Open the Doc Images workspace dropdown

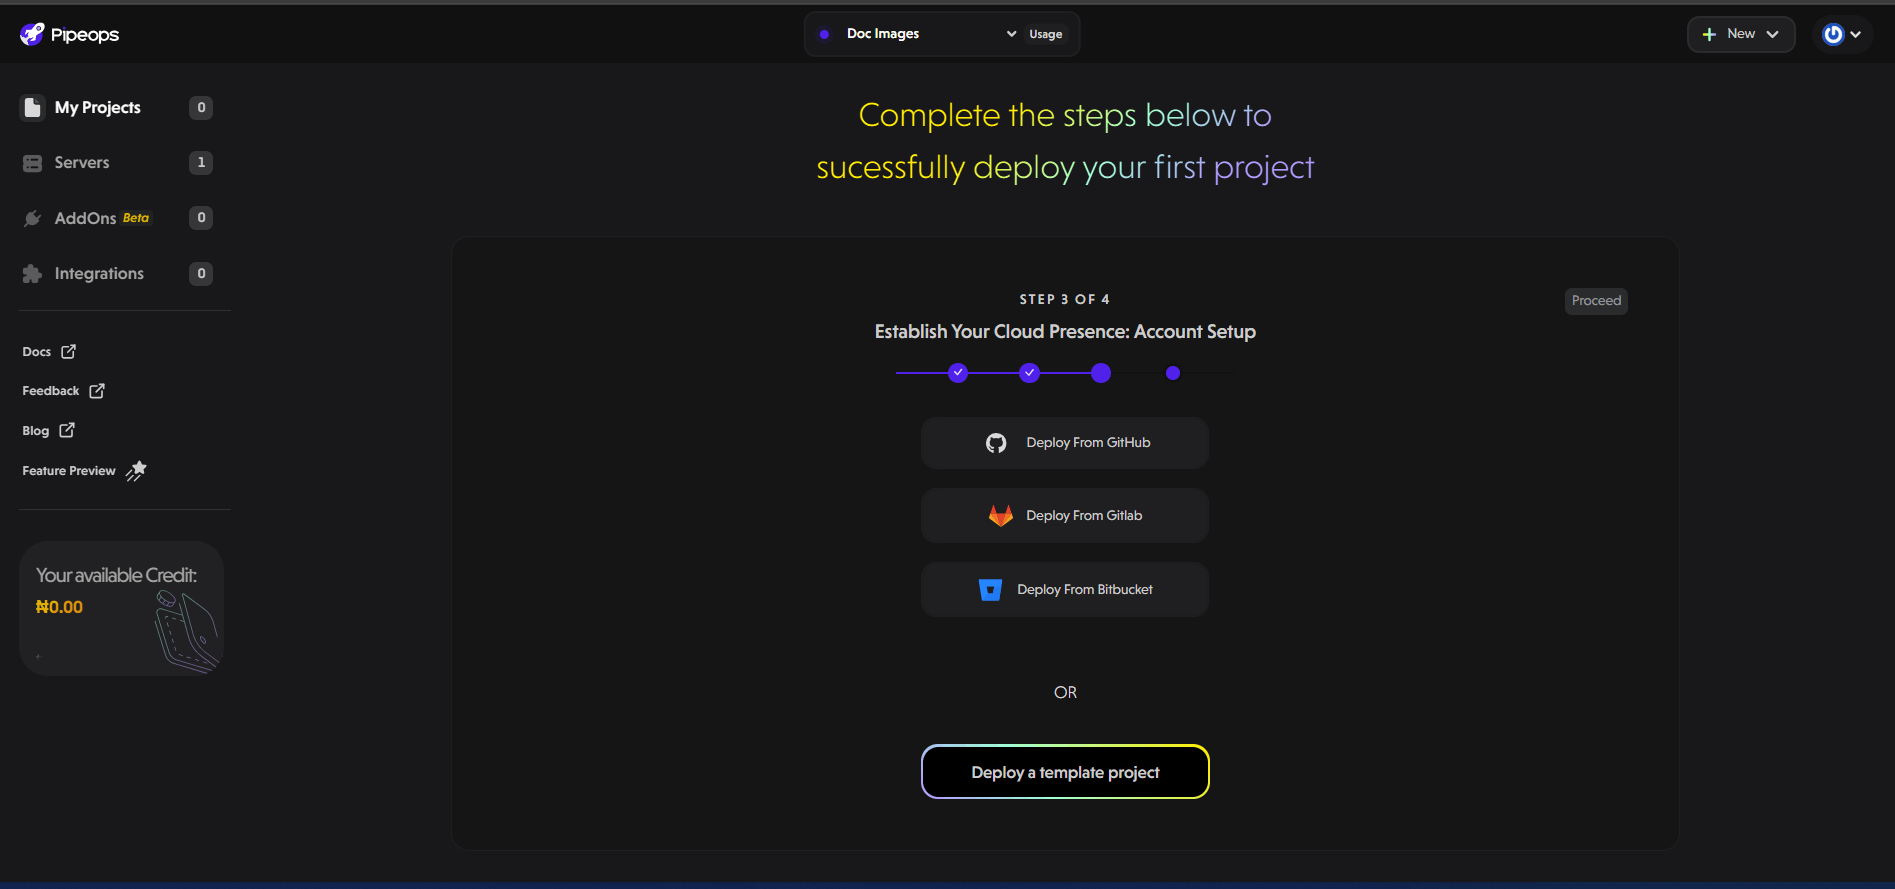click(918, 34)
